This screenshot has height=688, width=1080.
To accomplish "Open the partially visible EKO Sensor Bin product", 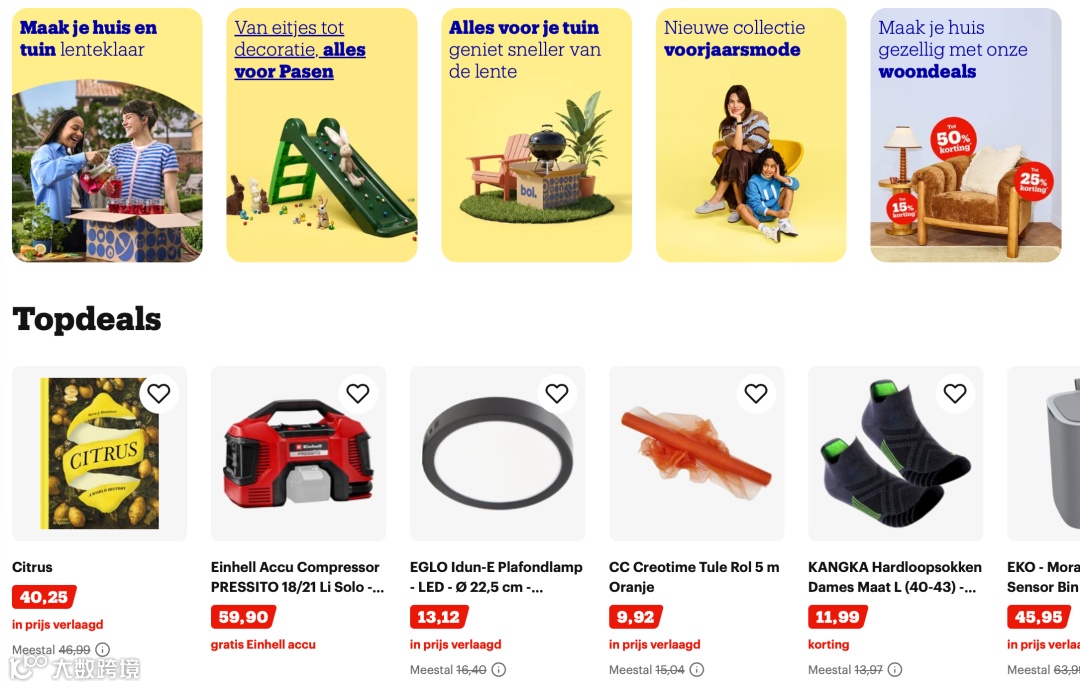I will pyautogui.click(x=1043, y=453).
